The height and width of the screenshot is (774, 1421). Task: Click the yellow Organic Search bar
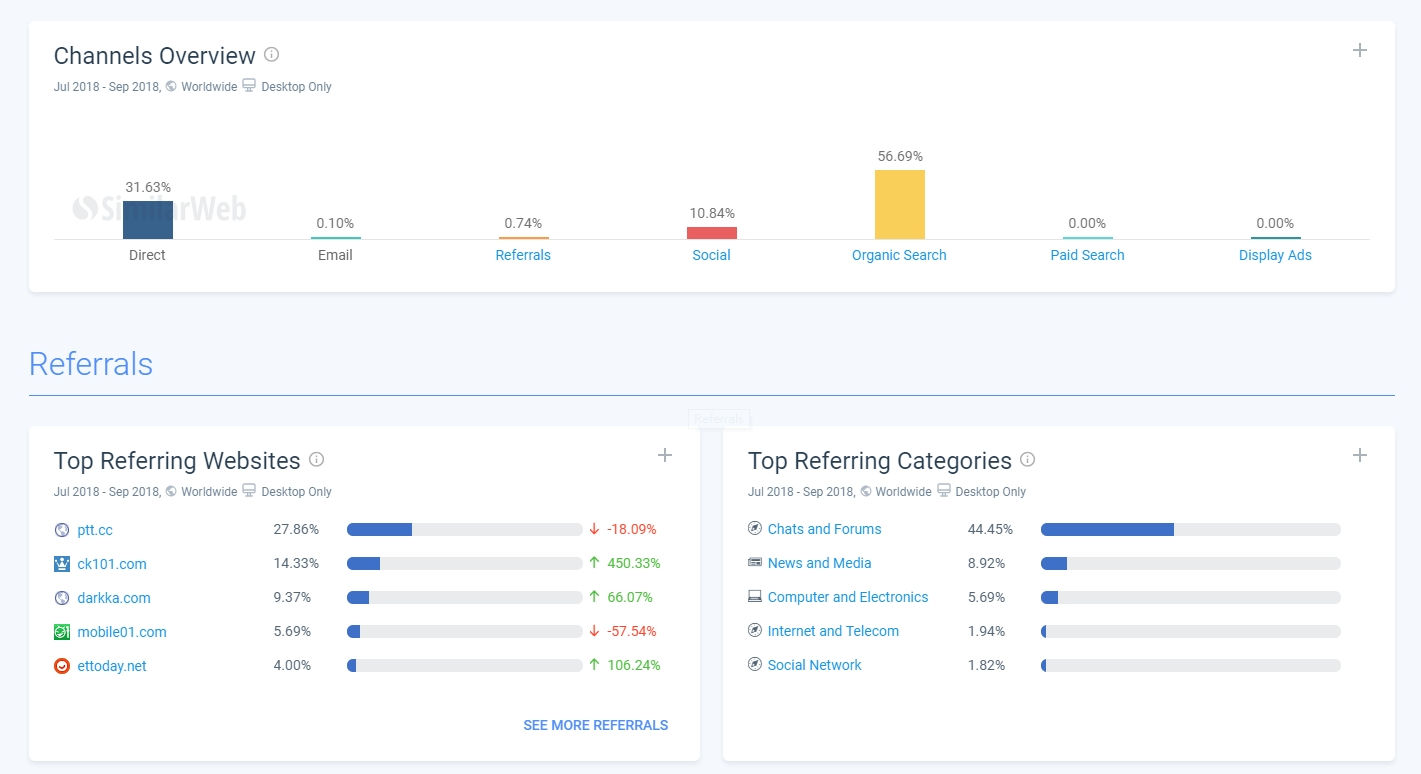(899, 205)
